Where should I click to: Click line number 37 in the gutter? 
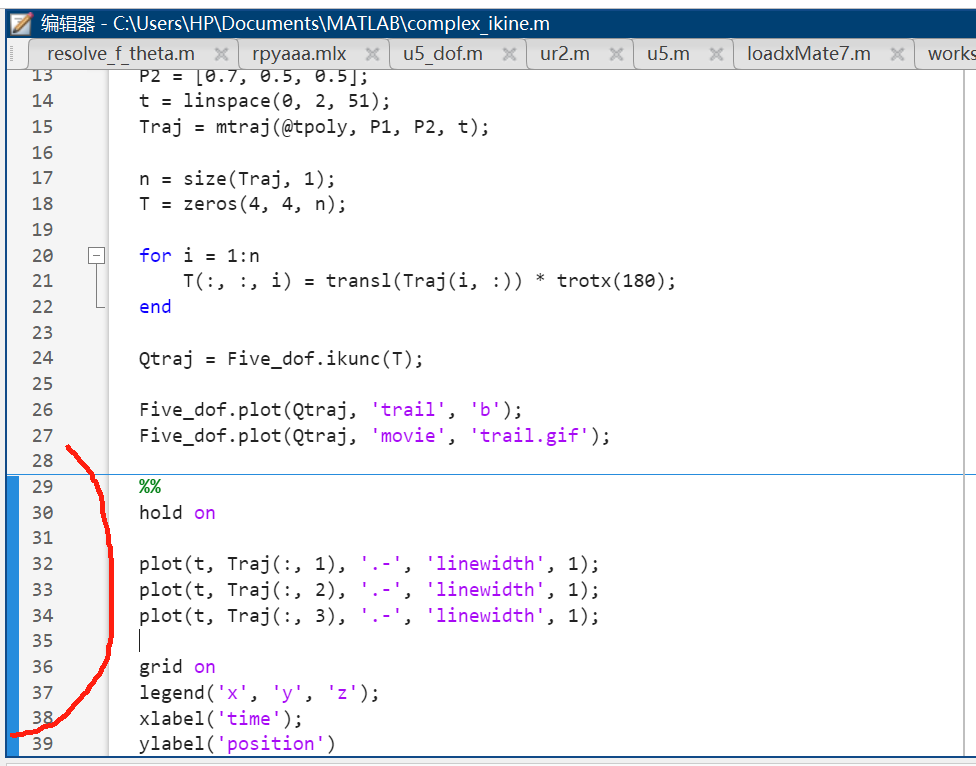(42, 693)
